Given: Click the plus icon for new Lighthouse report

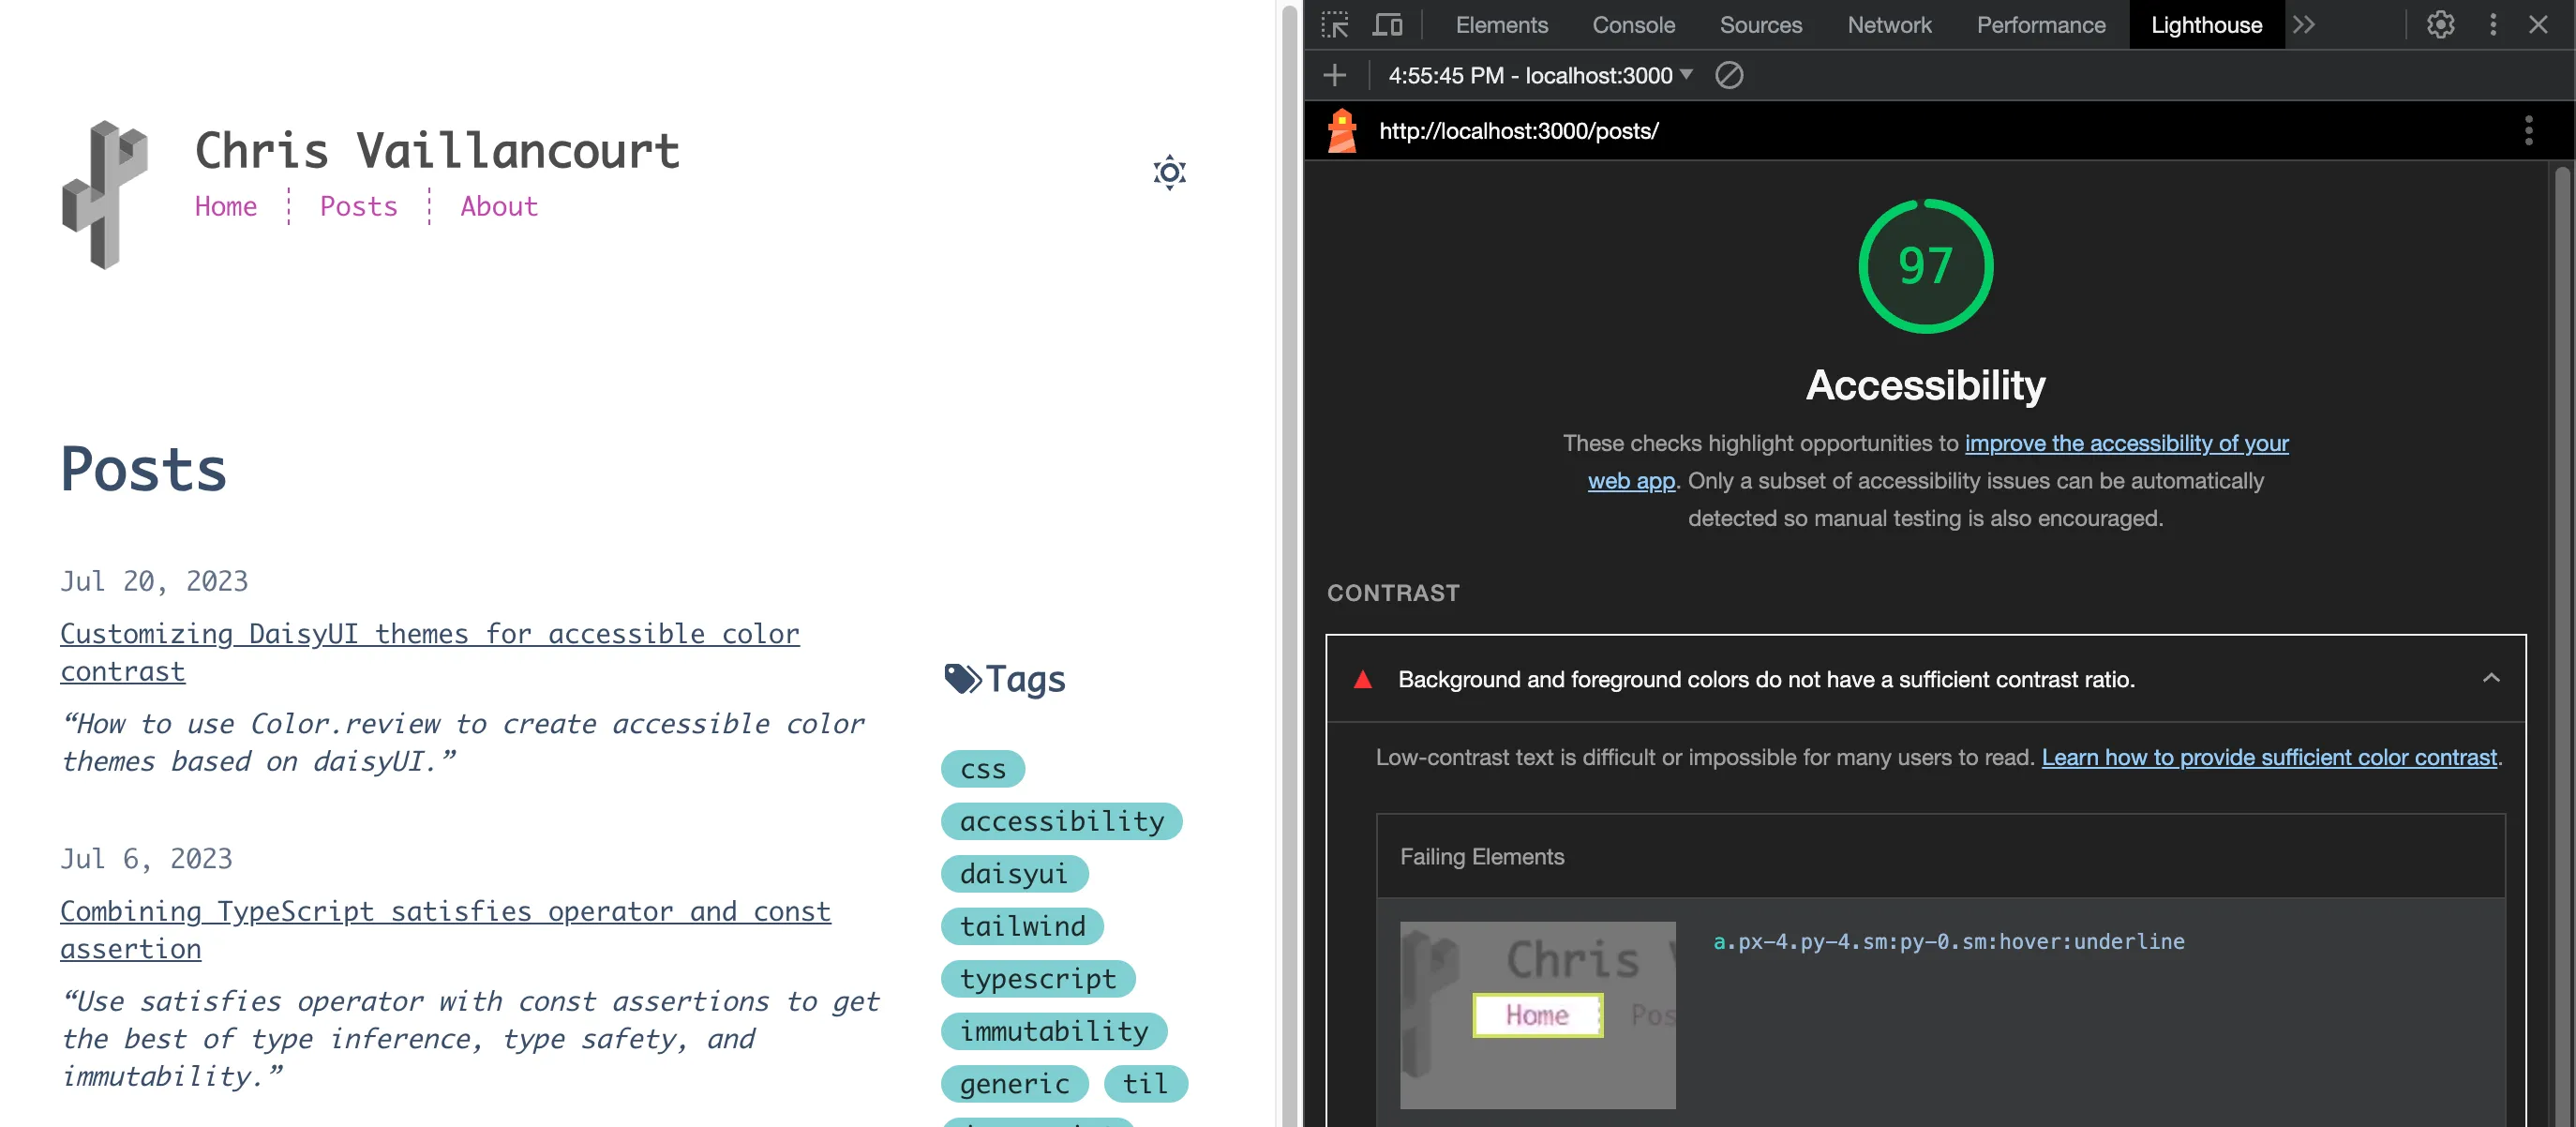Looking at the screenshot, I should point(1334,75).
